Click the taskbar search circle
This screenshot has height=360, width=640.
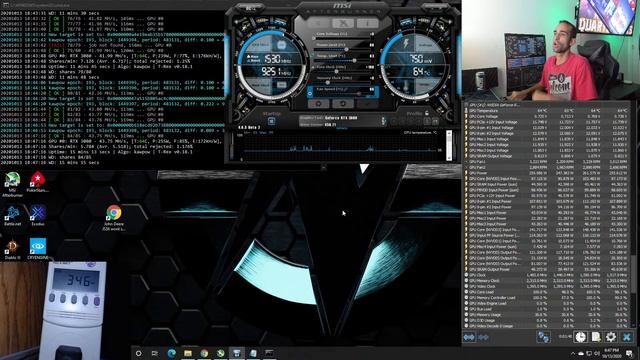pyautogui.click(x=139, y=353)
